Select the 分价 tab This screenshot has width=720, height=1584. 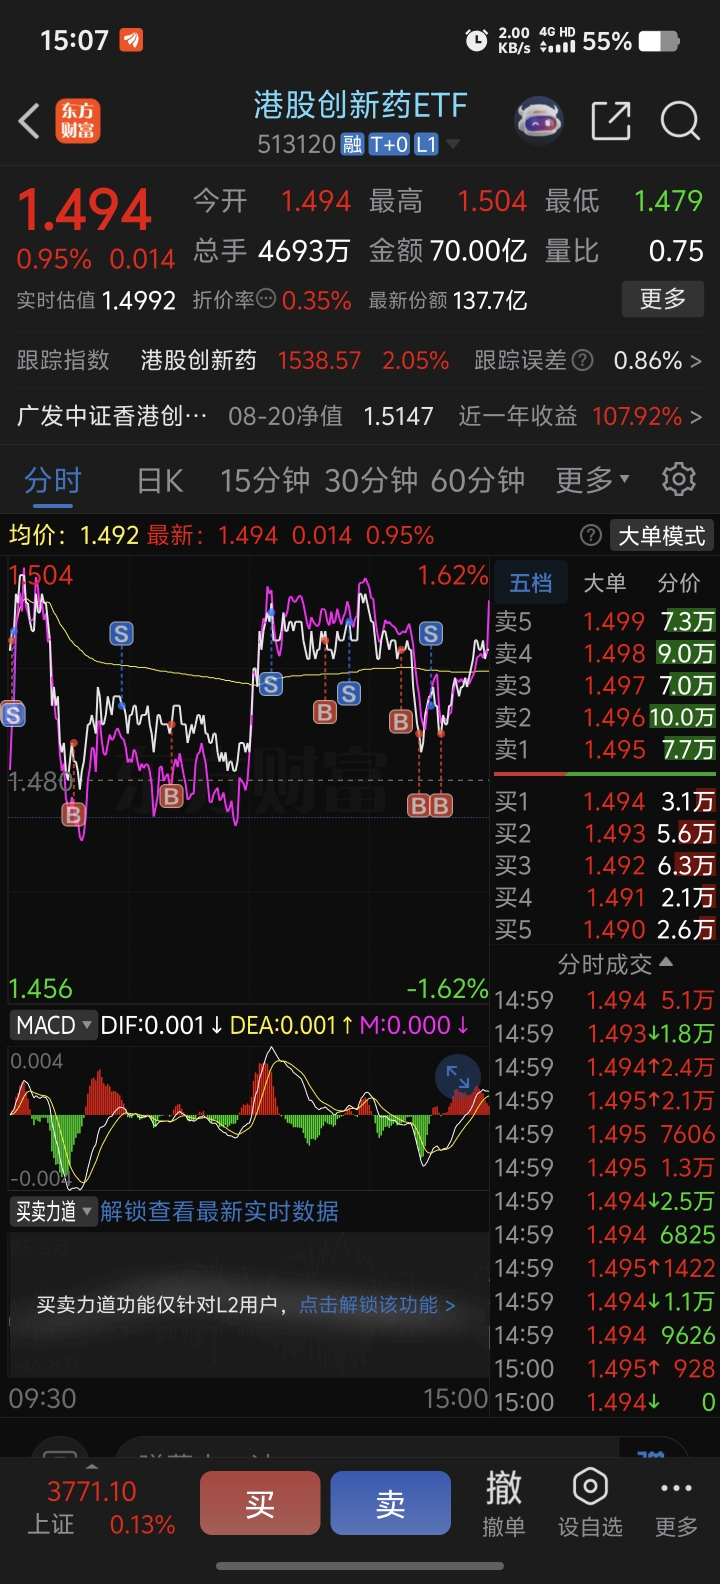tap(679, 583)
